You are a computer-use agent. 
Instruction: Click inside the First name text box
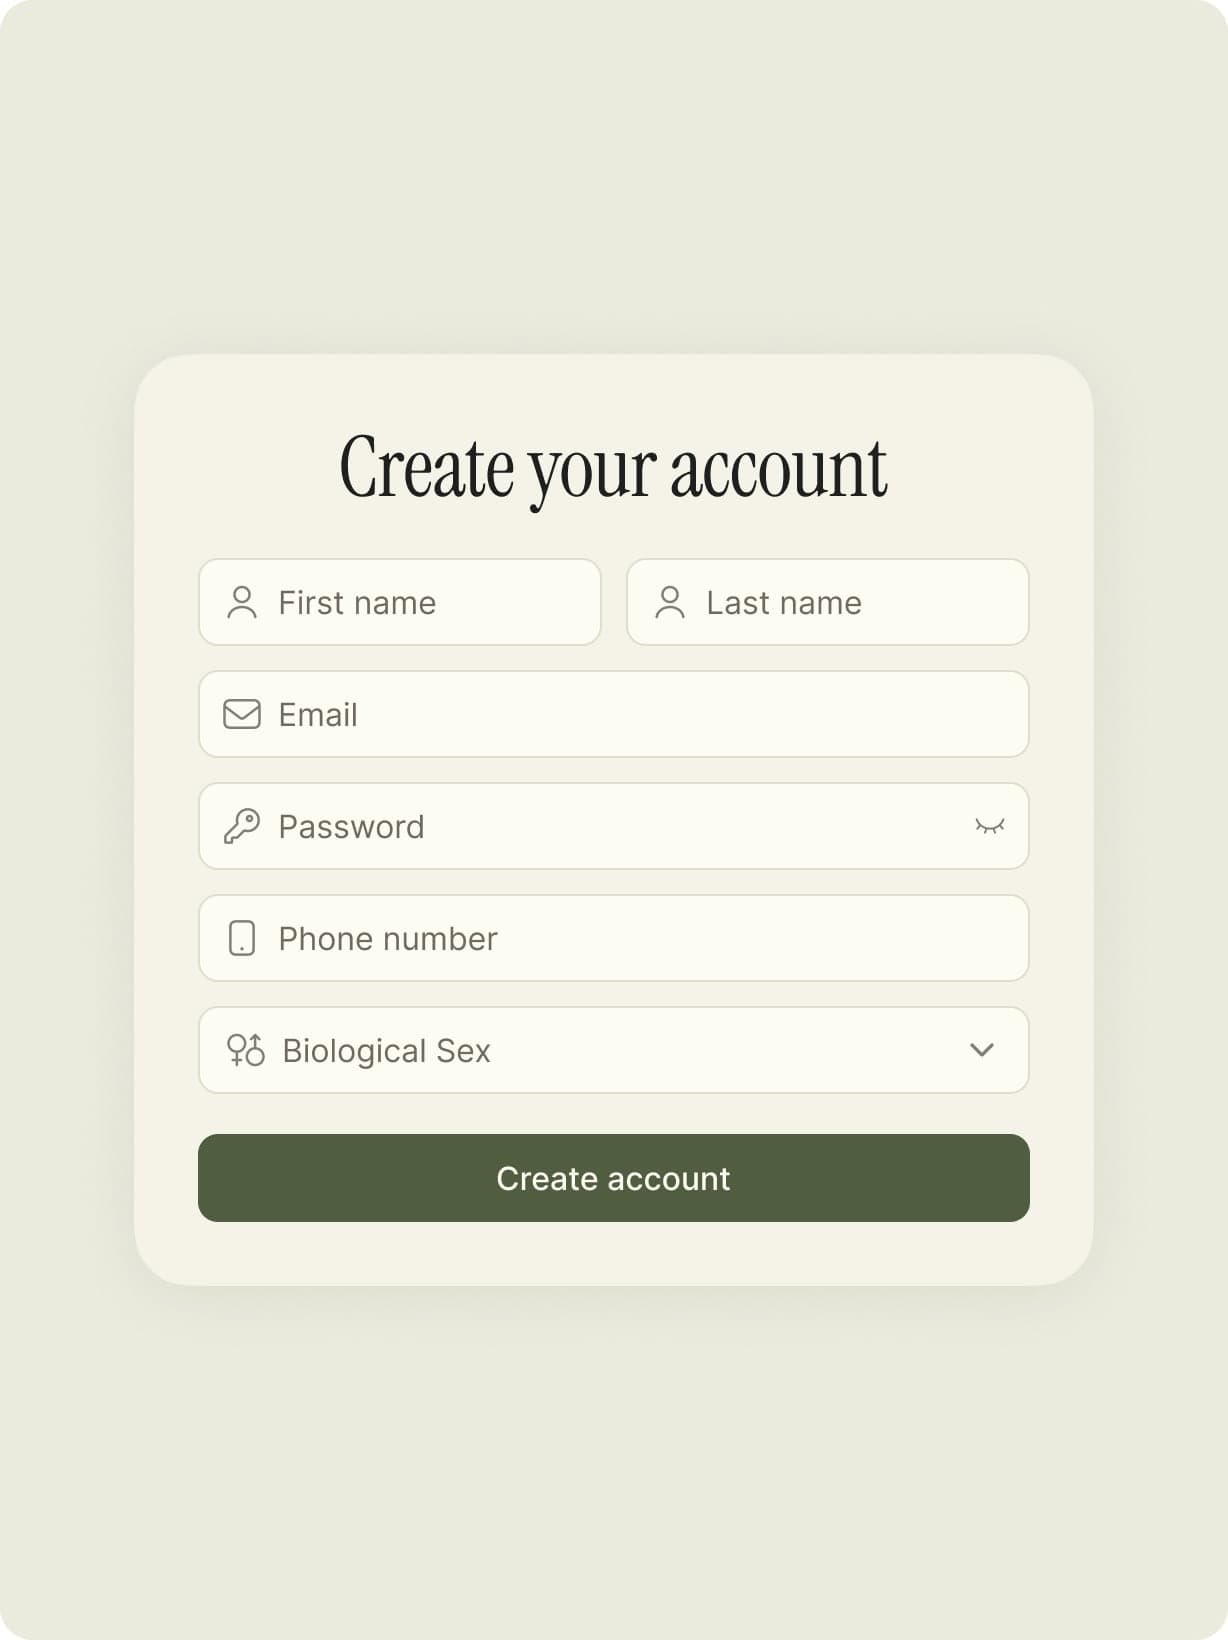pos(400,602)
